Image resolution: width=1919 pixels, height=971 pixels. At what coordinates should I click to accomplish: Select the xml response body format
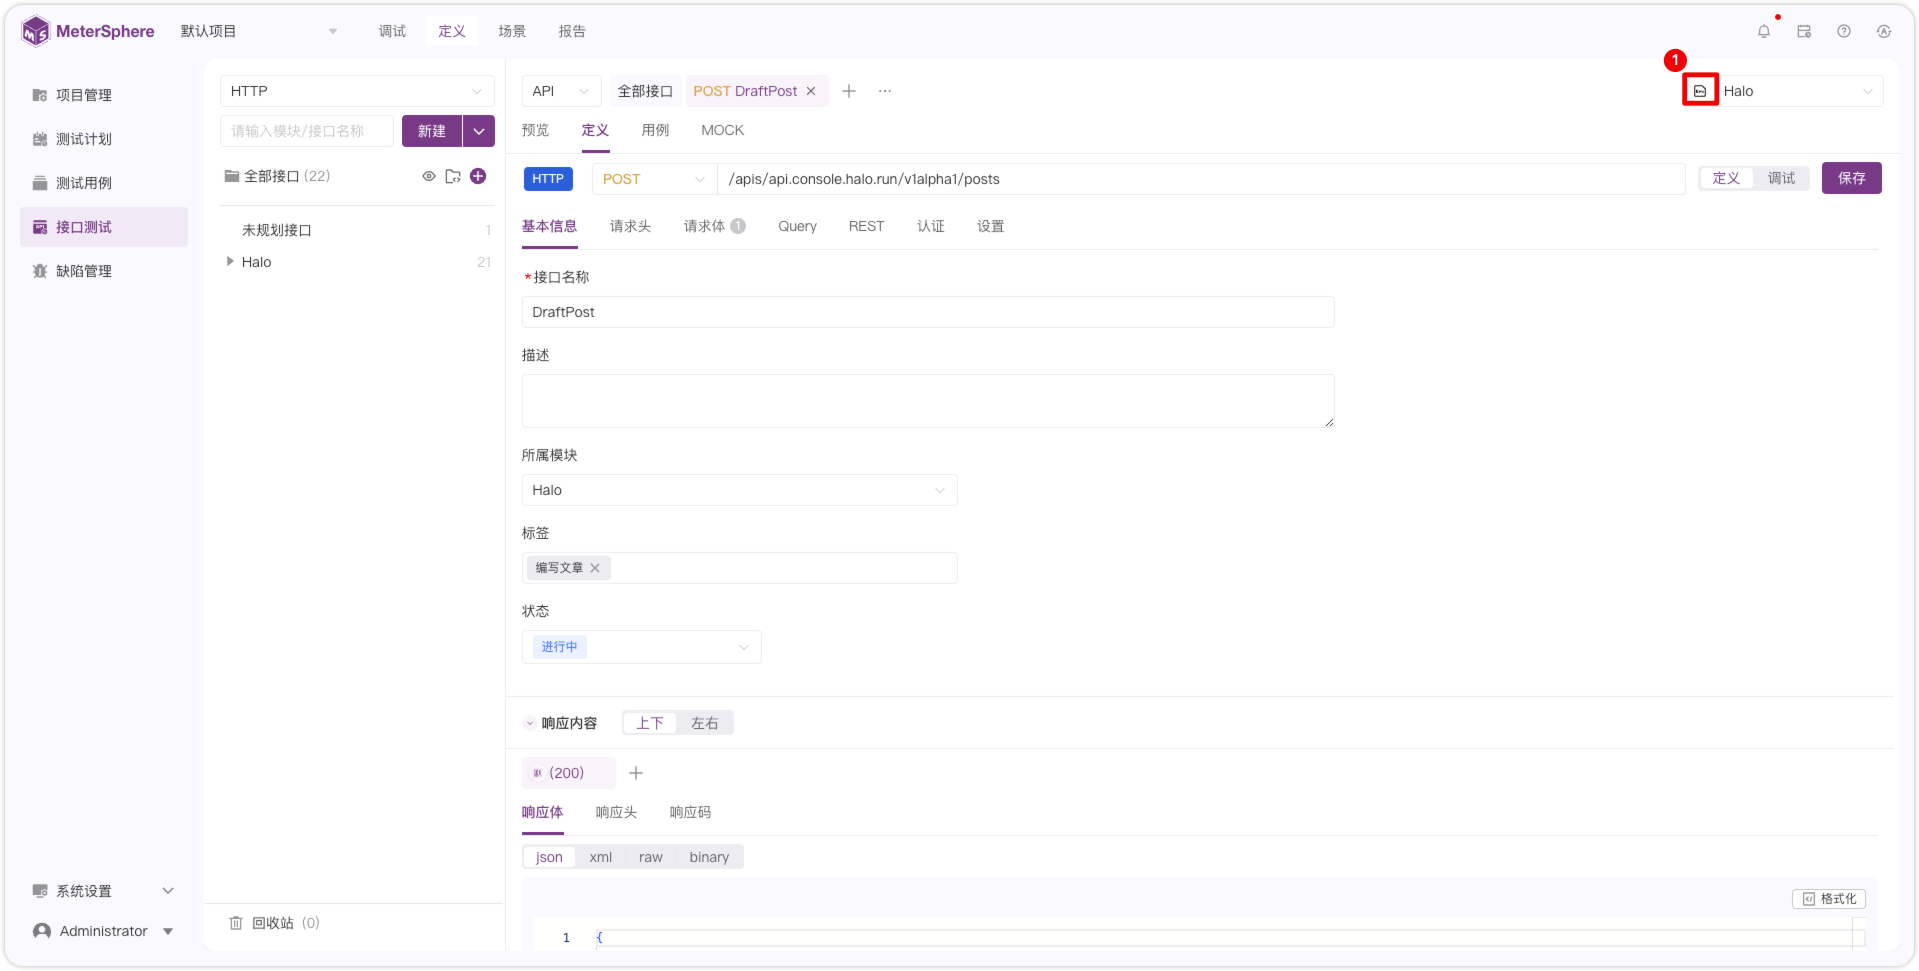pos(601,857)
